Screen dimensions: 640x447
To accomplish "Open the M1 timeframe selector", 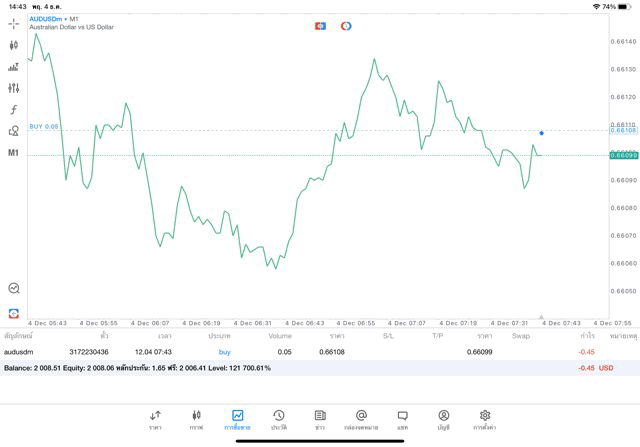I will (14, 153).
